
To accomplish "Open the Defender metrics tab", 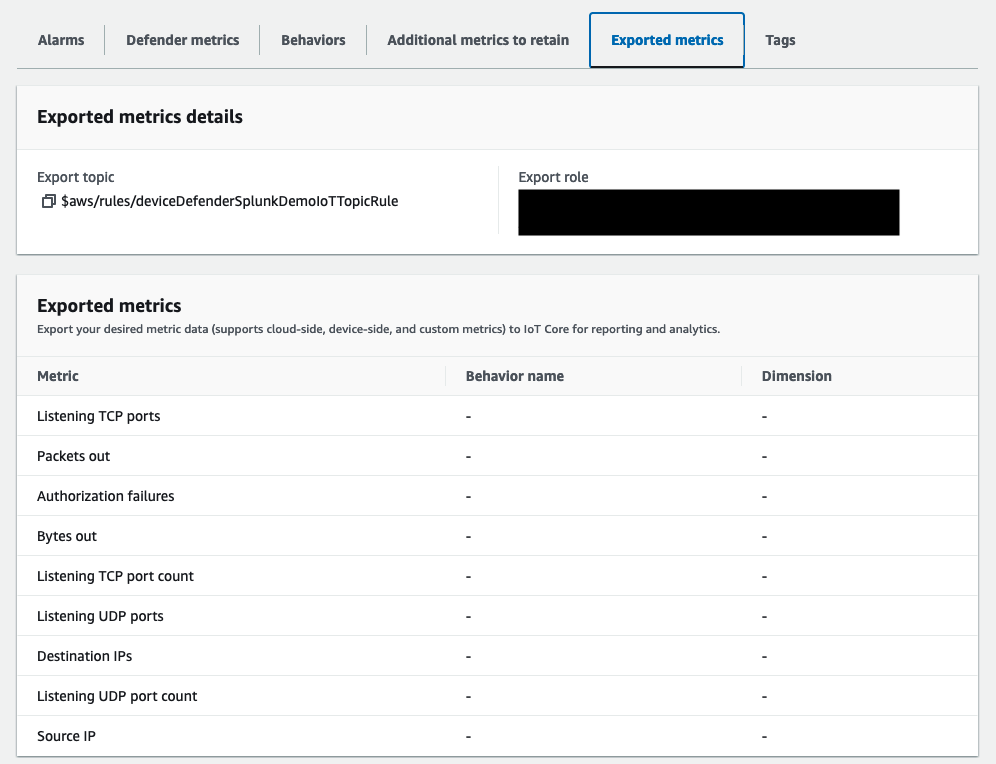I will [182, 40].
